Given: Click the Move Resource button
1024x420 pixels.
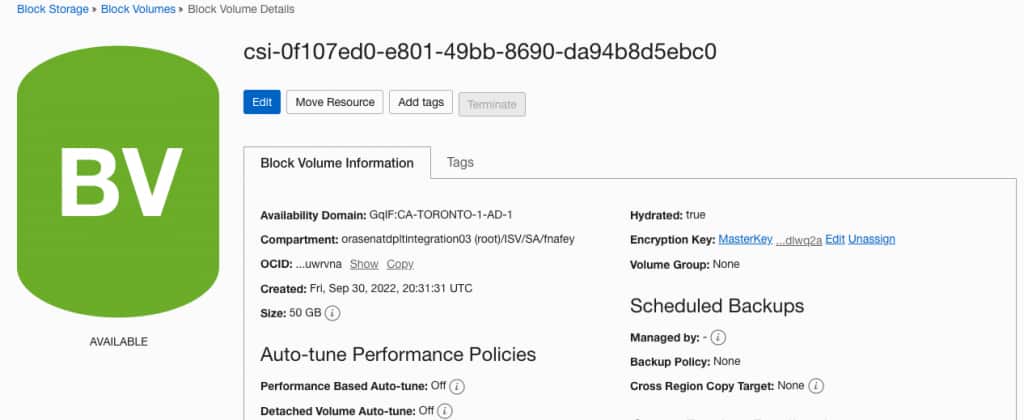Looking at the screenshot, I should [x=335, y=102].
